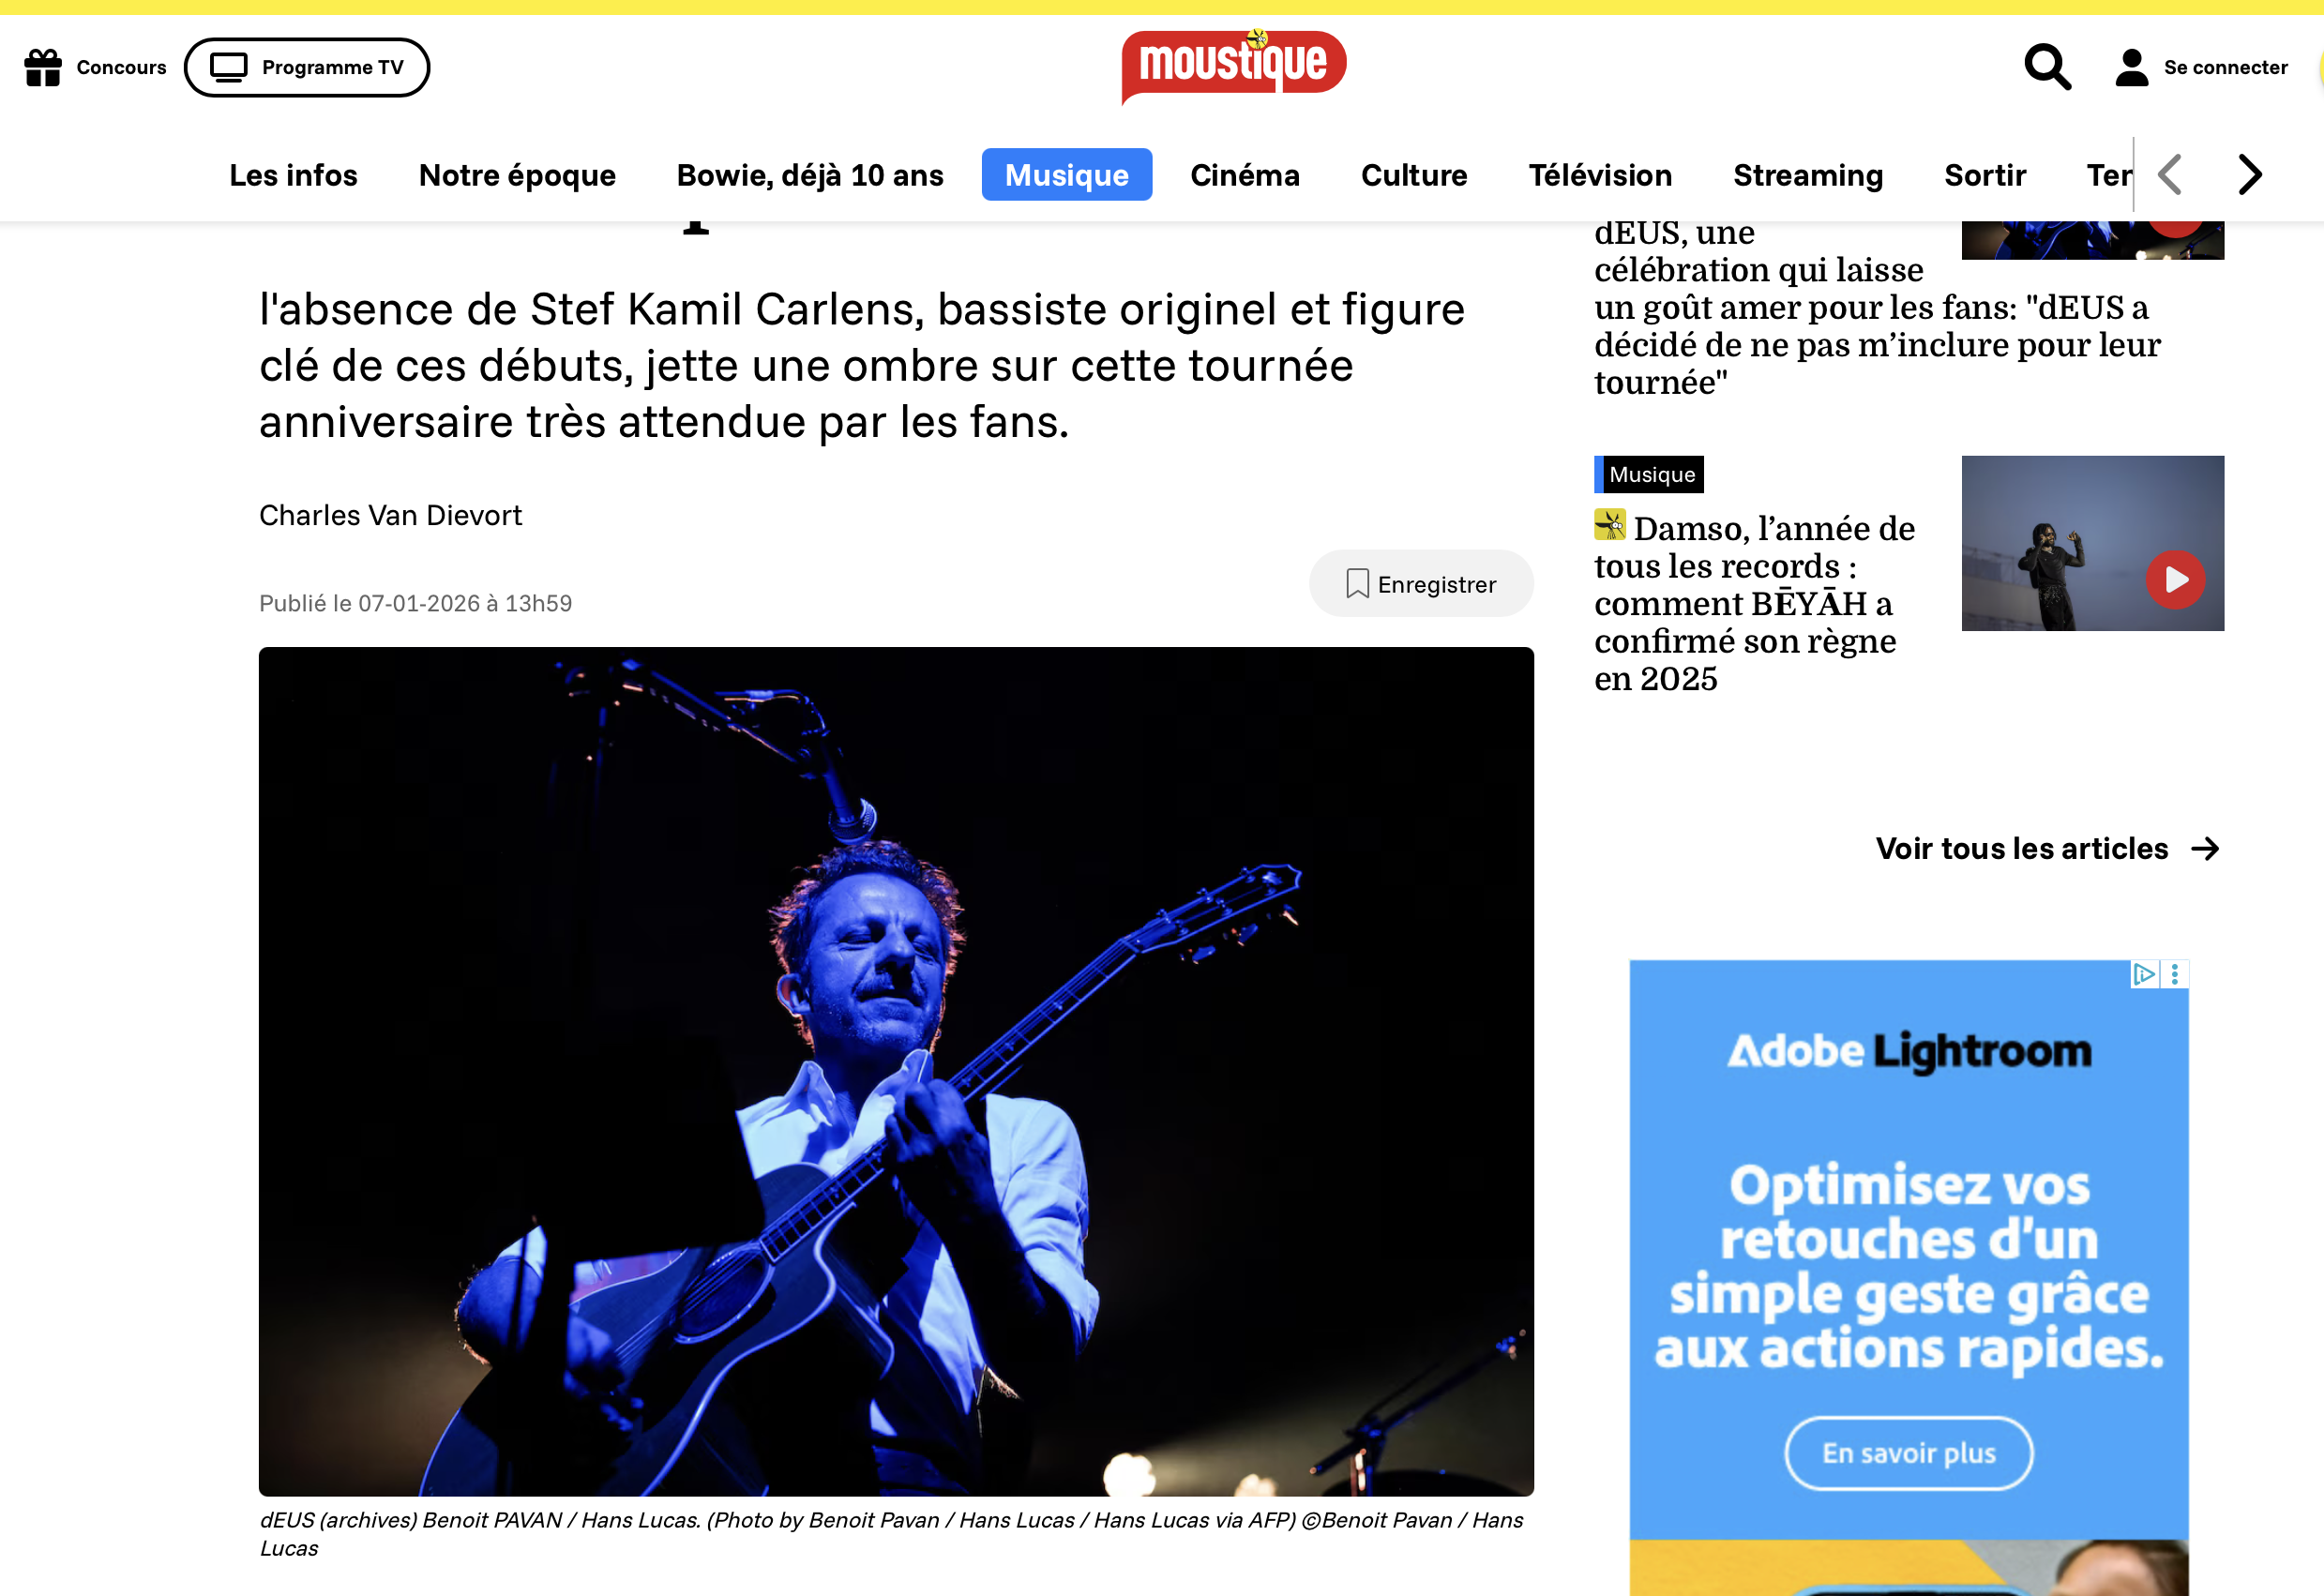
Task: Click the bookmark icon in Enregistrer
Action: 1357,584
